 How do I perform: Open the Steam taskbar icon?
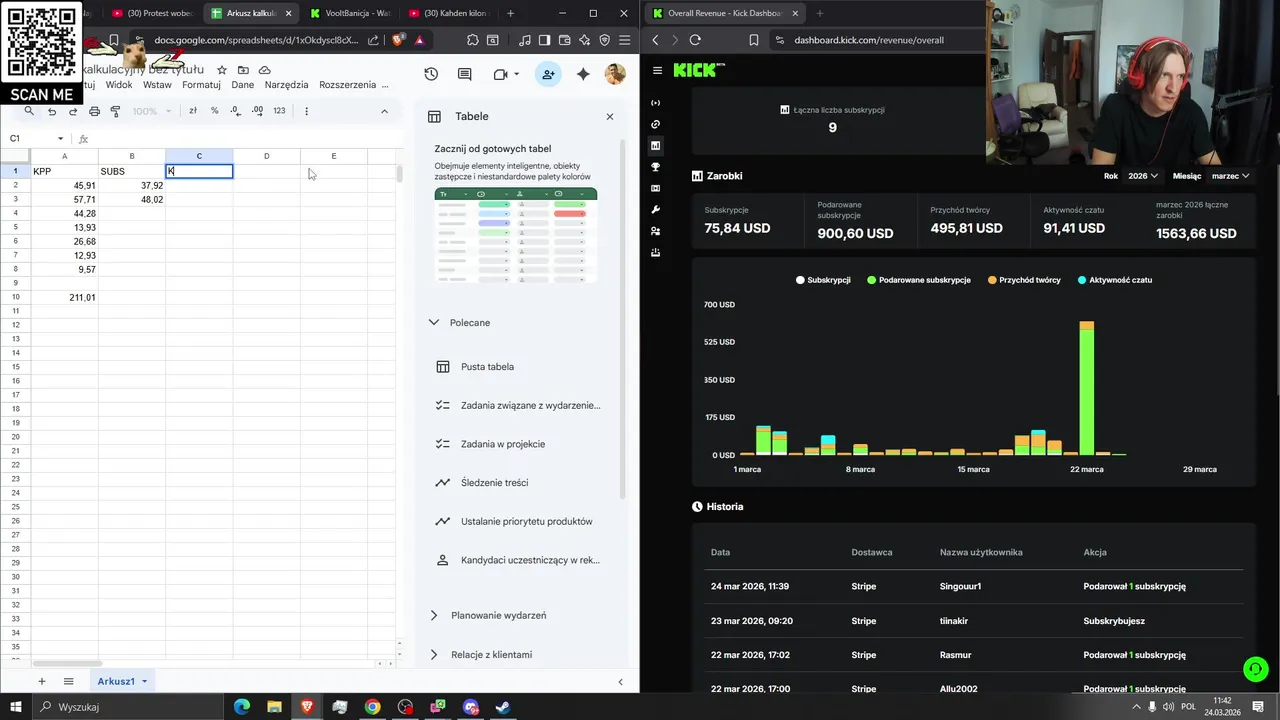coord(503,707)
